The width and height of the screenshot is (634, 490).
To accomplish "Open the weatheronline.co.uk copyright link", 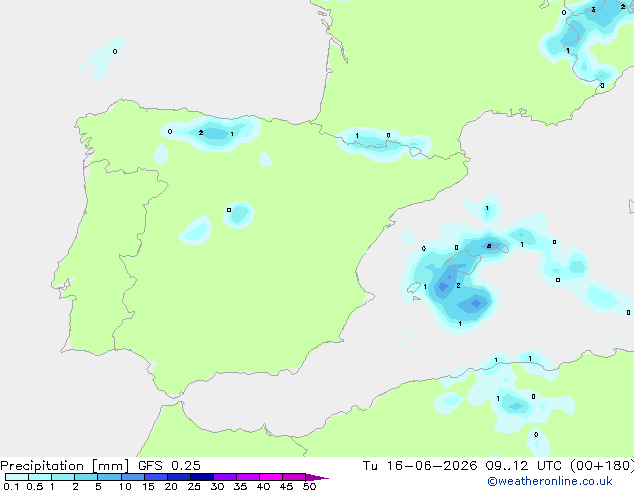I will click(550, 481).
